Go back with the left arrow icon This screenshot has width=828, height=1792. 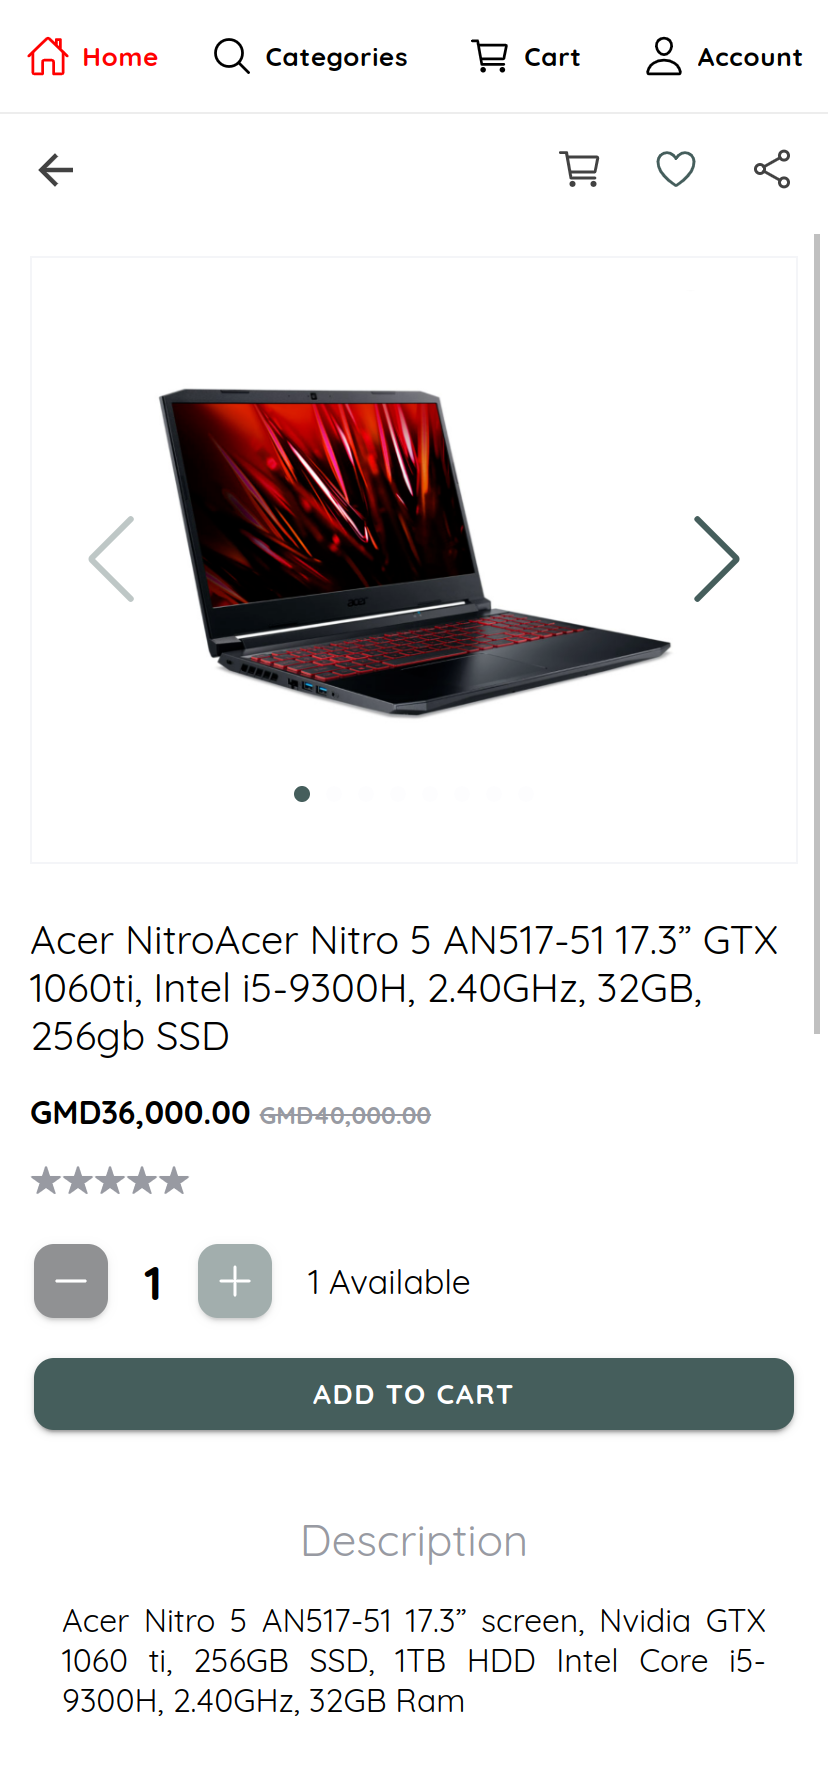click(x=56, y=170)
